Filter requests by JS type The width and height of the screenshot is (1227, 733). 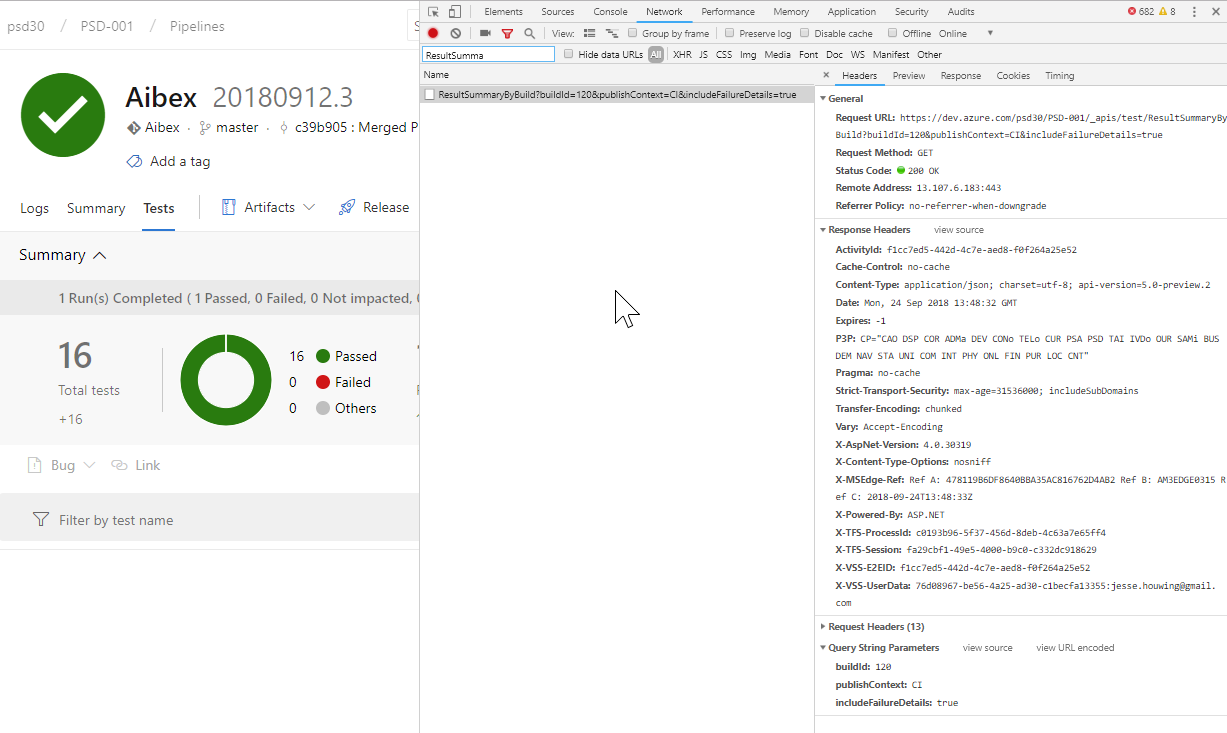[x=703, y=54]
